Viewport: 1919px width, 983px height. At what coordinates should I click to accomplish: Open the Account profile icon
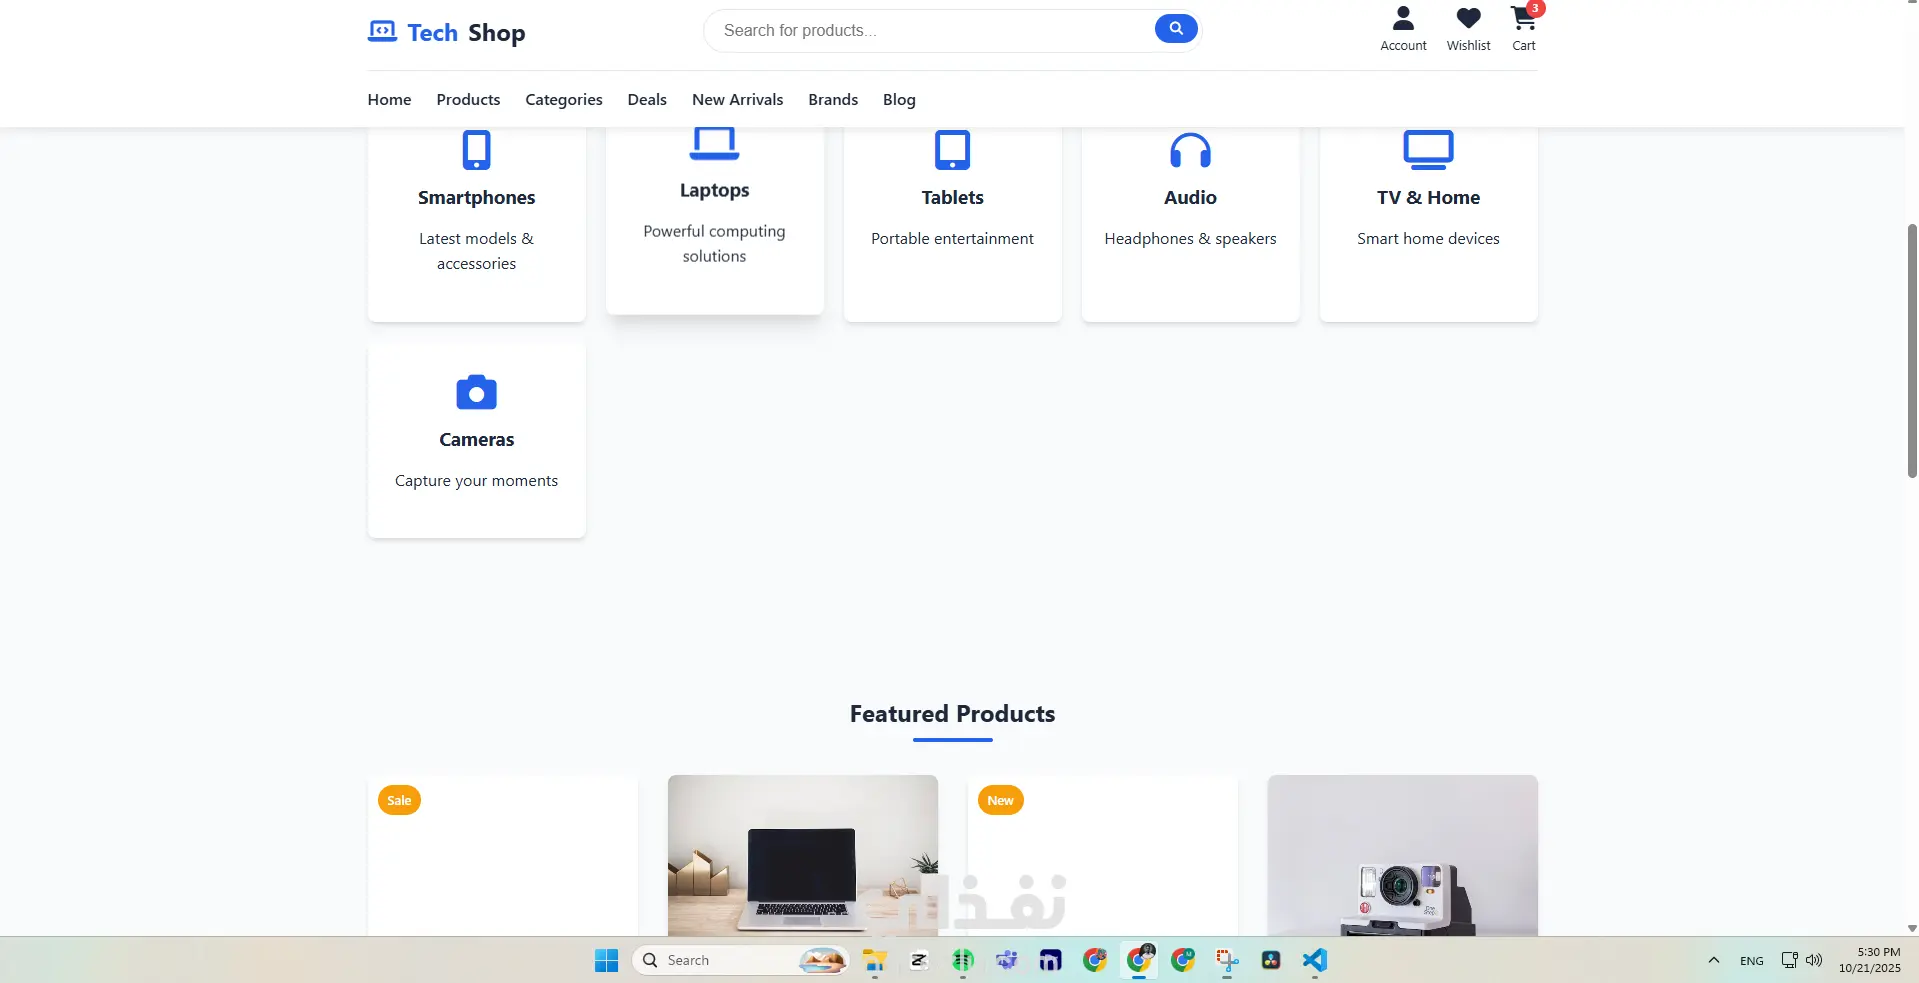click(1403, 18)
